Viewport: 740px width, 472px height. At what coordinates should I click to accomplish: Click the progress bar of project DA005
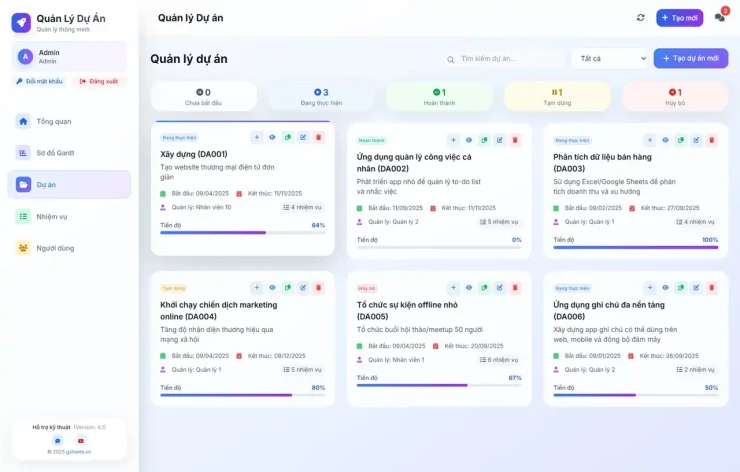click(439, 385)
